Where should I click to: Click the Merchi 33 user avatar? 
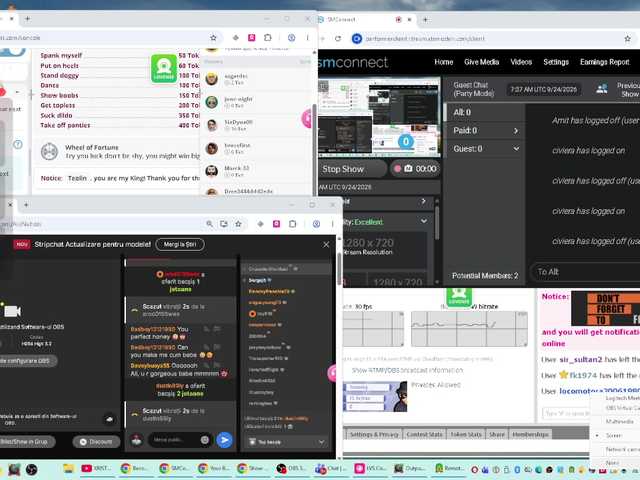(x=211, y=171)
